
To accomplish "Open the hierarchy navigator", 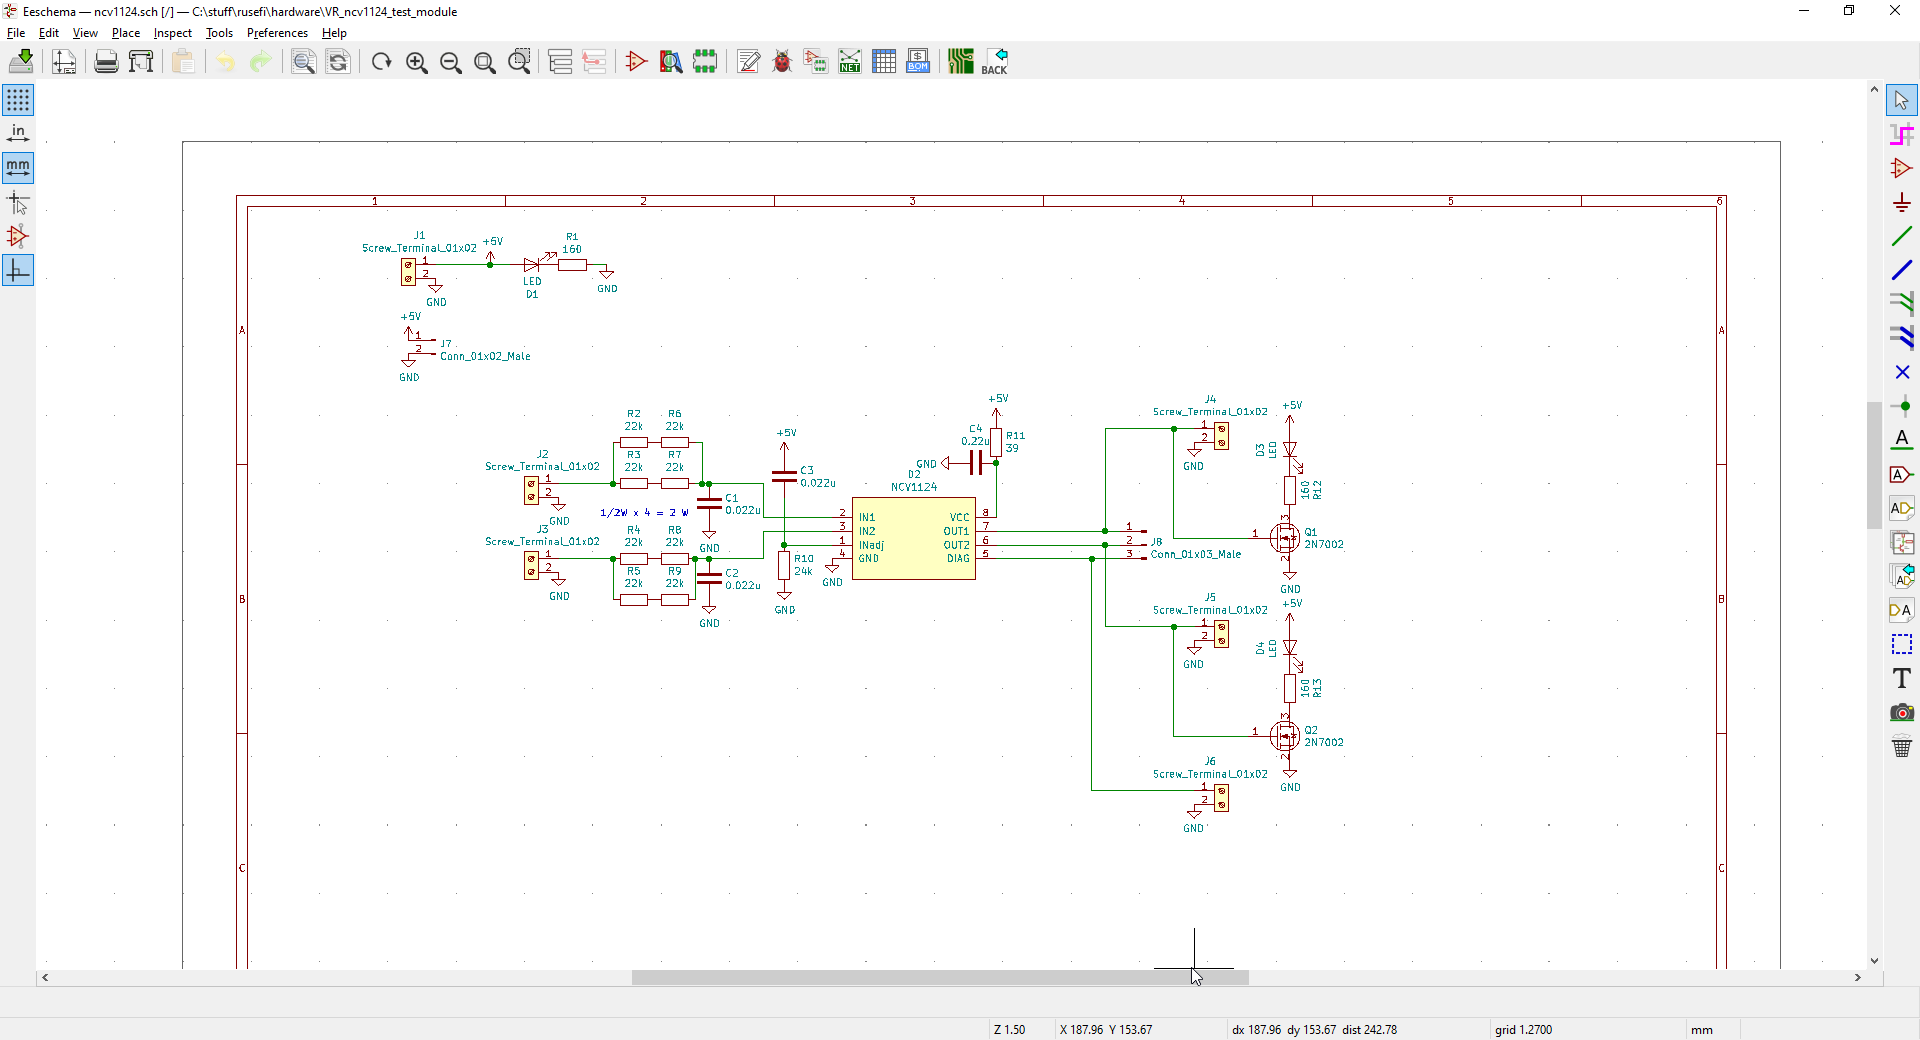I will (560, 62).
